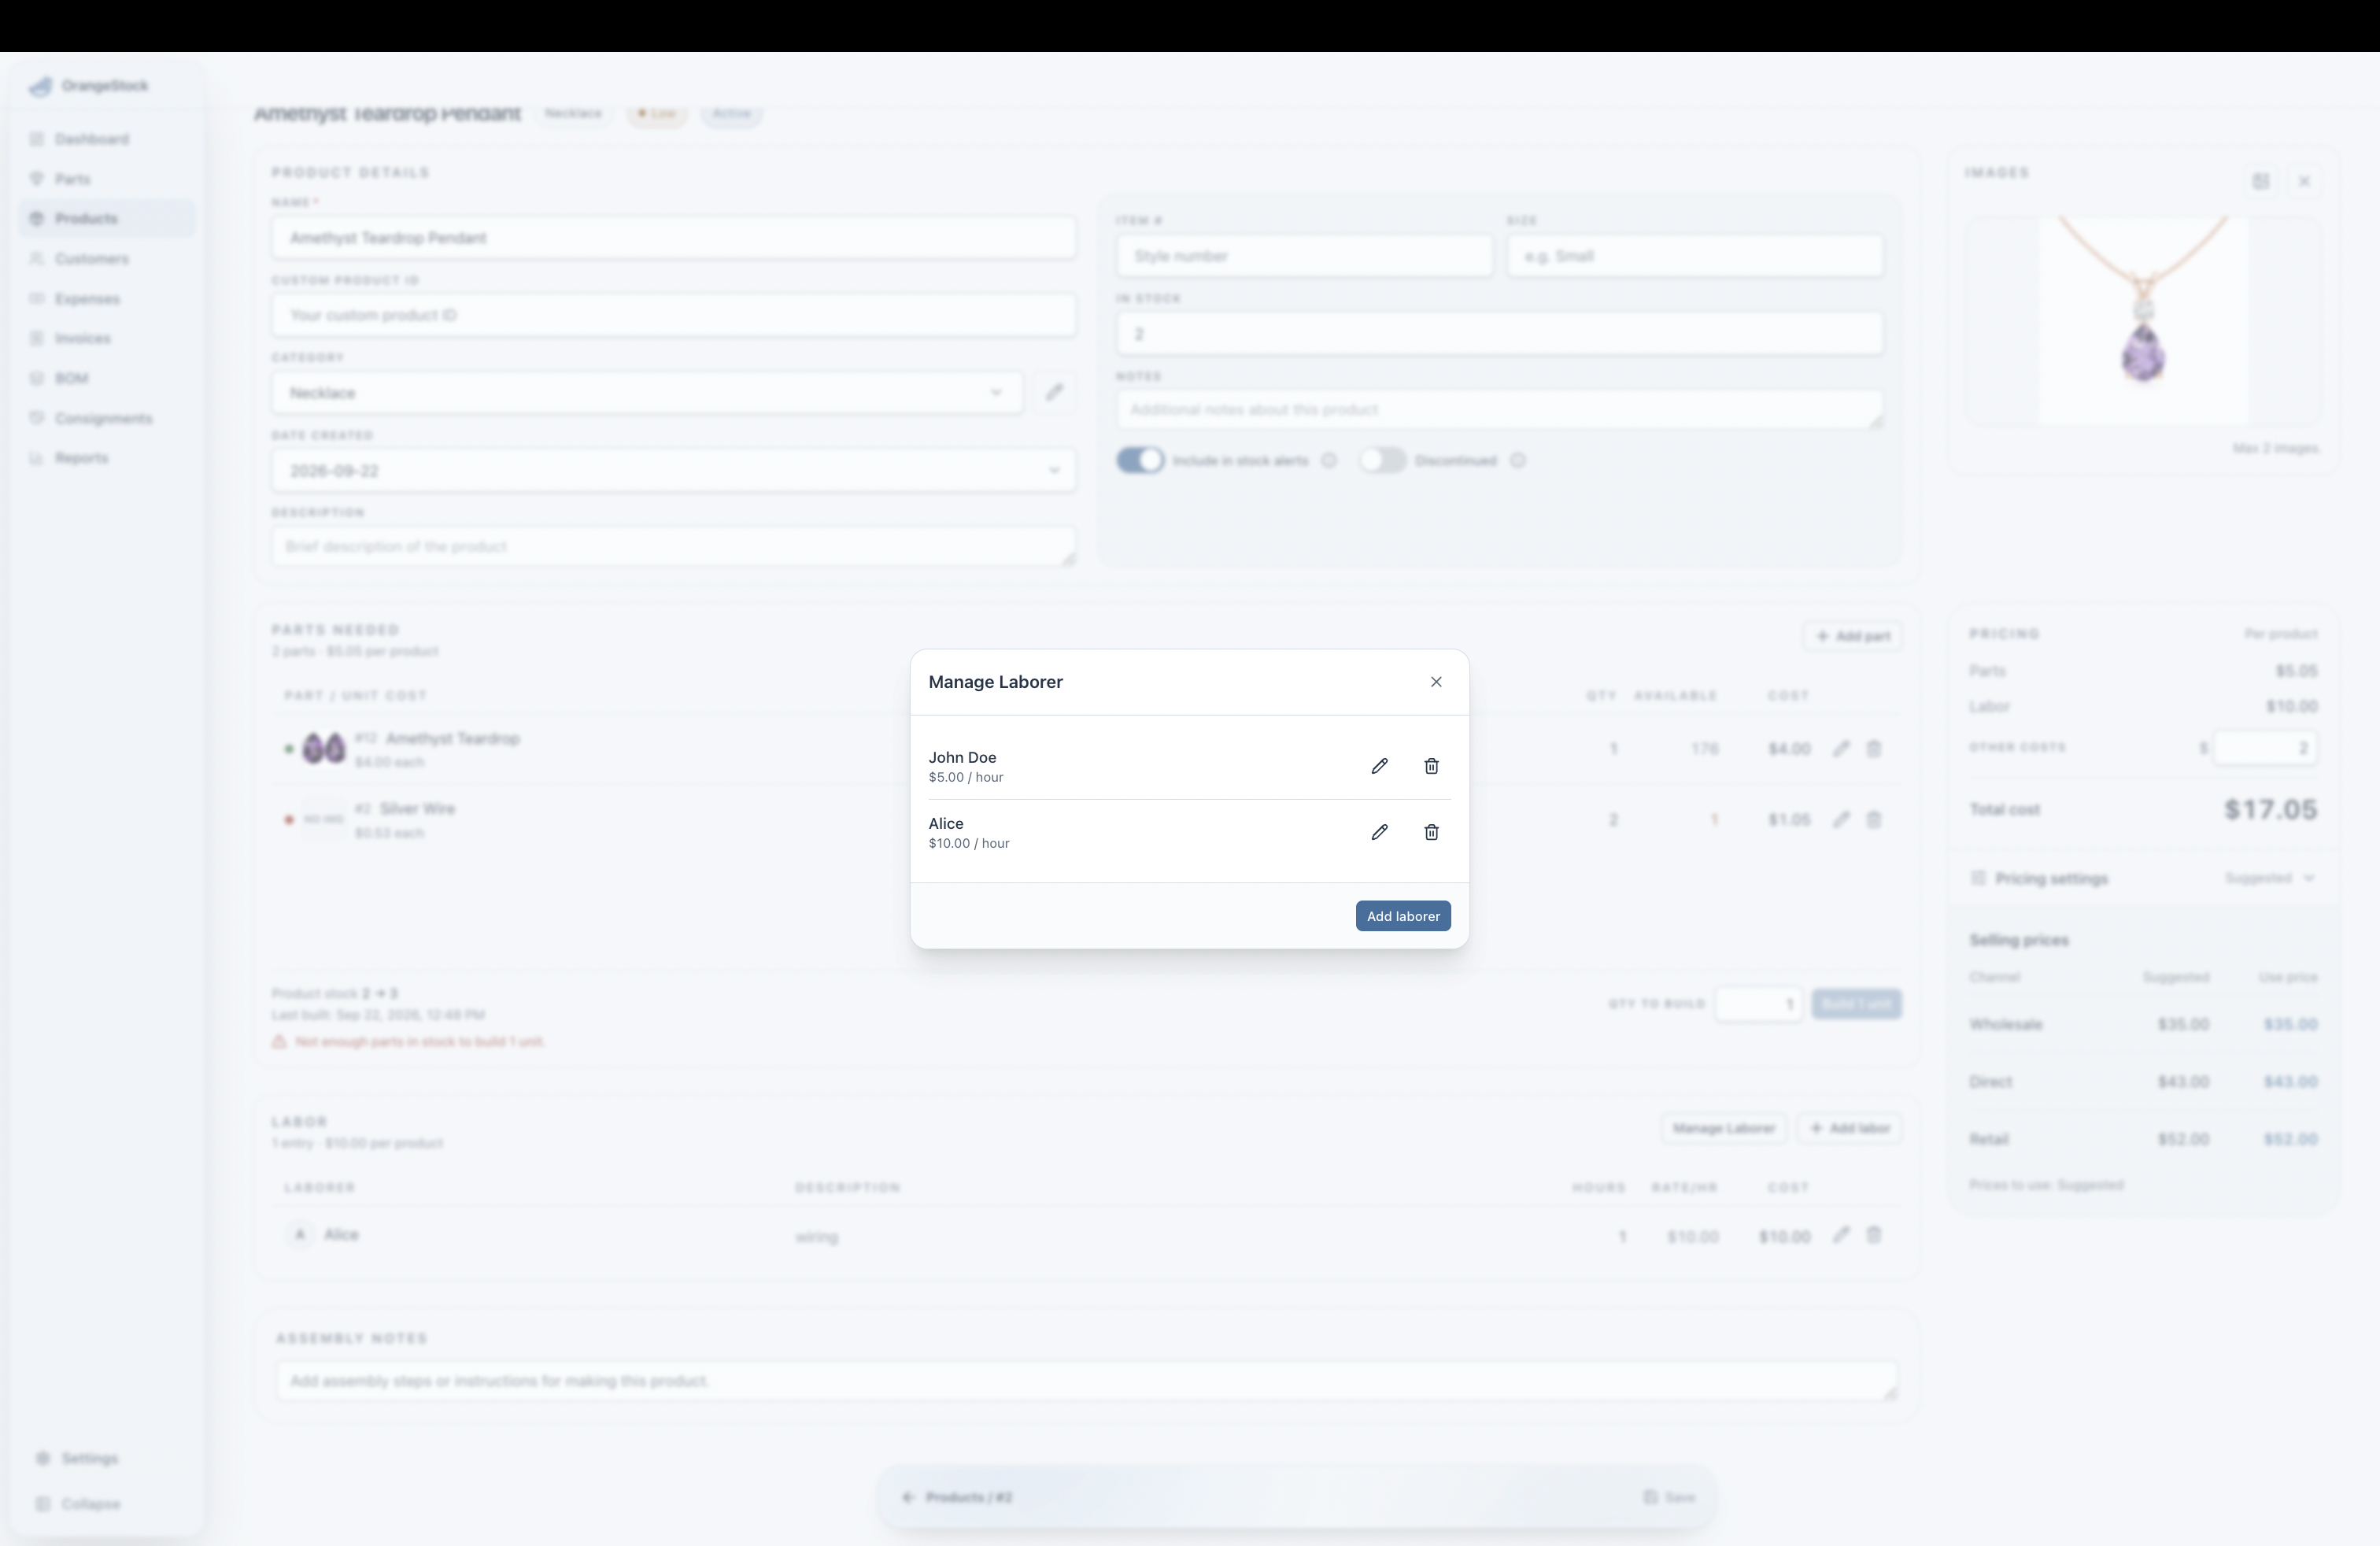Delete Alice laborer with trash icon
The image size is (2380, 1546).
pyautogui.click(x=1431, y=832)
